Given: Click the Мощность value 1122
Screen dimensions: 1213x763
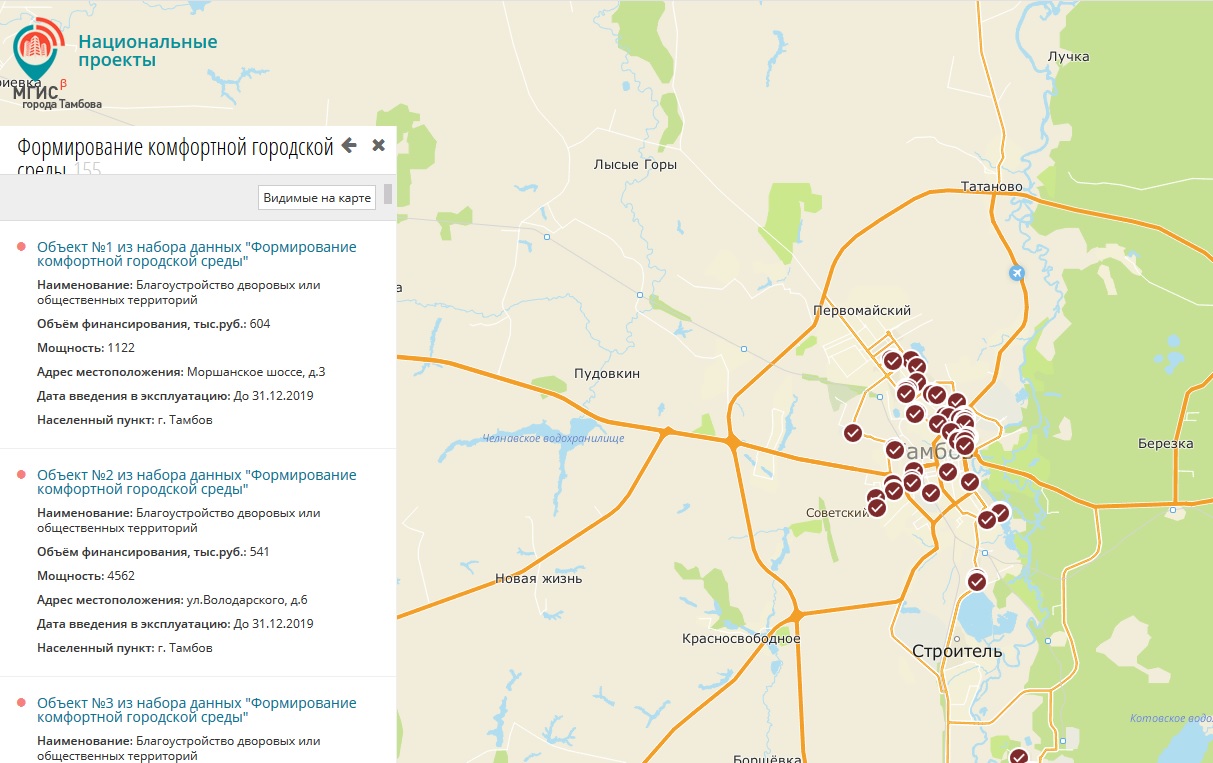Looking at the screenshot, I should (x=121, y=348).
